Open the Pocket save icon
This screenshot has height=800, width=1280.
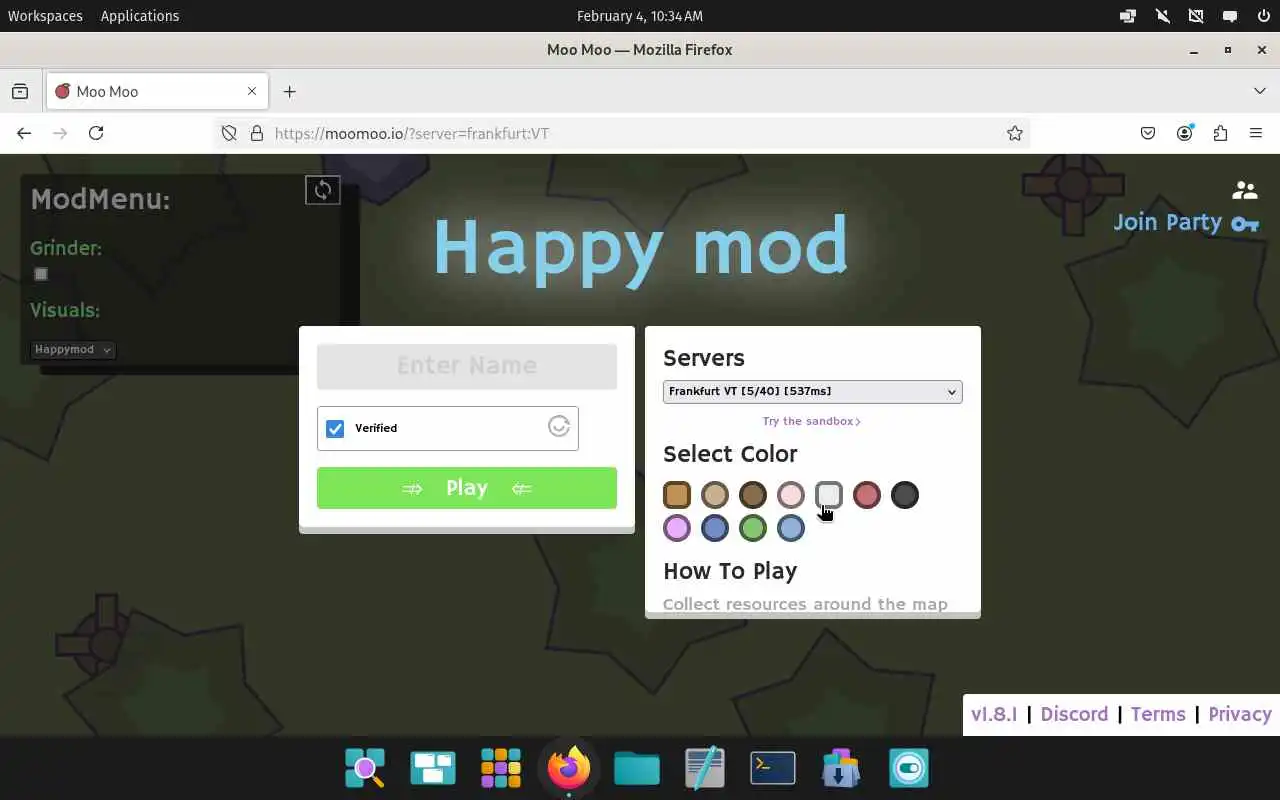(1148, 133)
